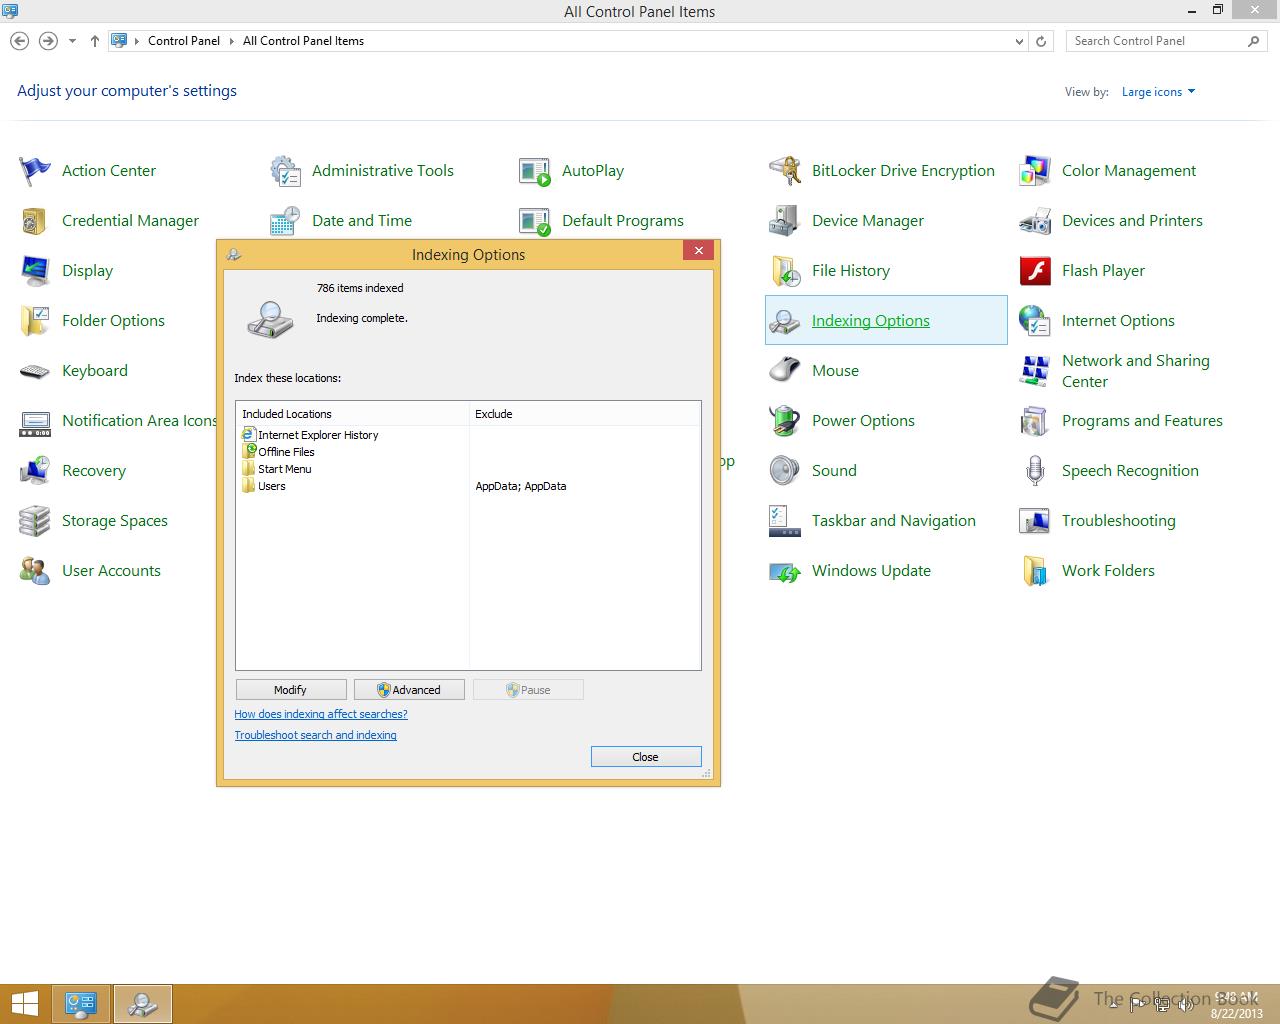1280x1024 pixels.
Task: Open the Flash Player icon
Action: tap(1035, 271)
